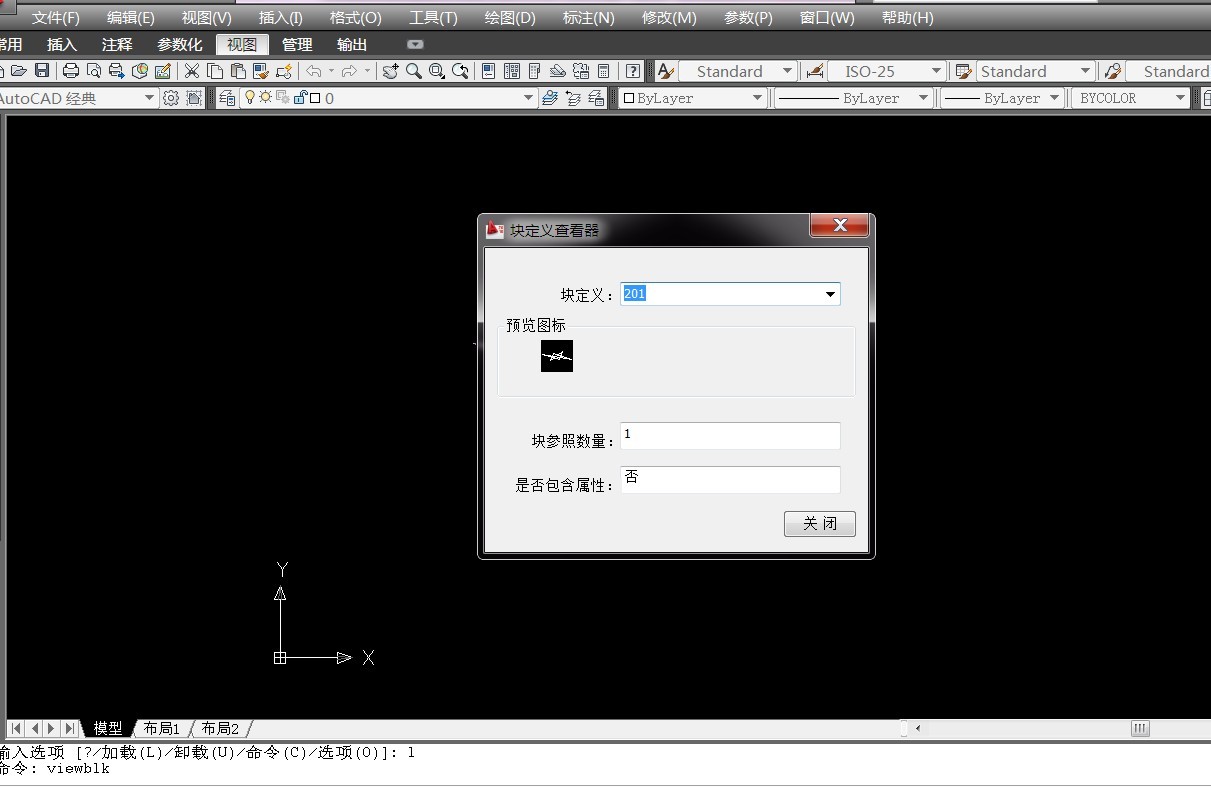The height and width of the screenshot is (796, 1211).
Task: Open the Tool Palettes window icon
Action: 534,71
